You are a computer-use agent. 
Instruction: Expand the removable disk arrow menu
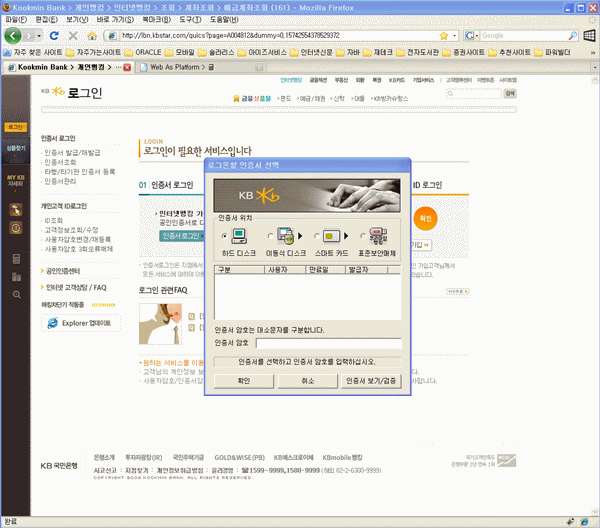(300, 236)
